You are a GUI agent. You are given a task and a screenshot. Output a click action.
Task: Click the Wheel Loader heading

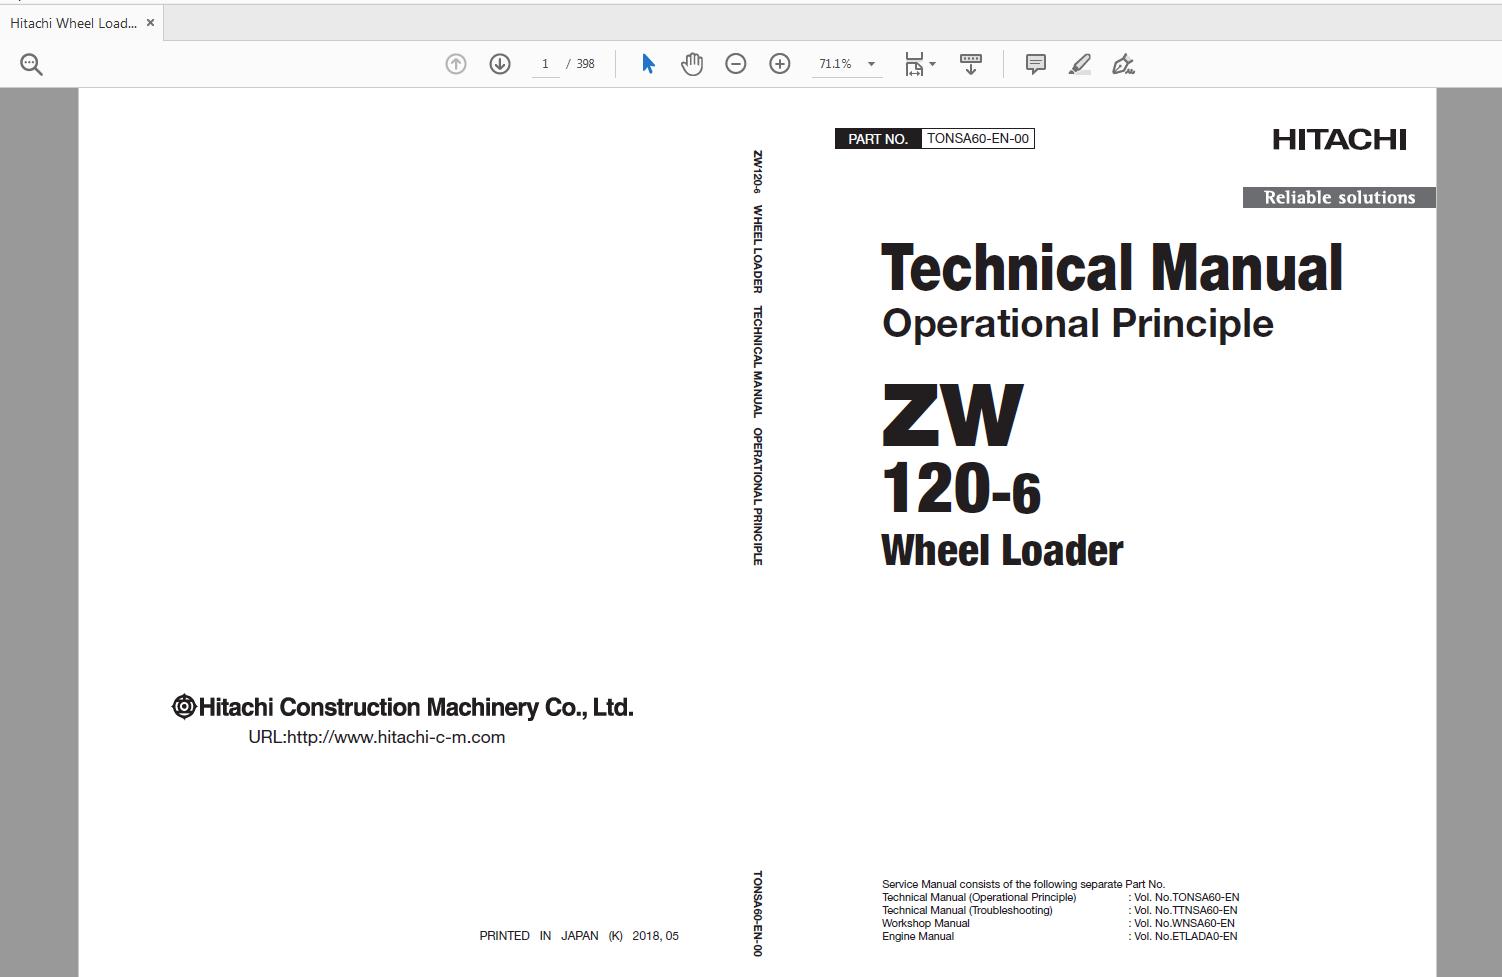[1002, 551]
